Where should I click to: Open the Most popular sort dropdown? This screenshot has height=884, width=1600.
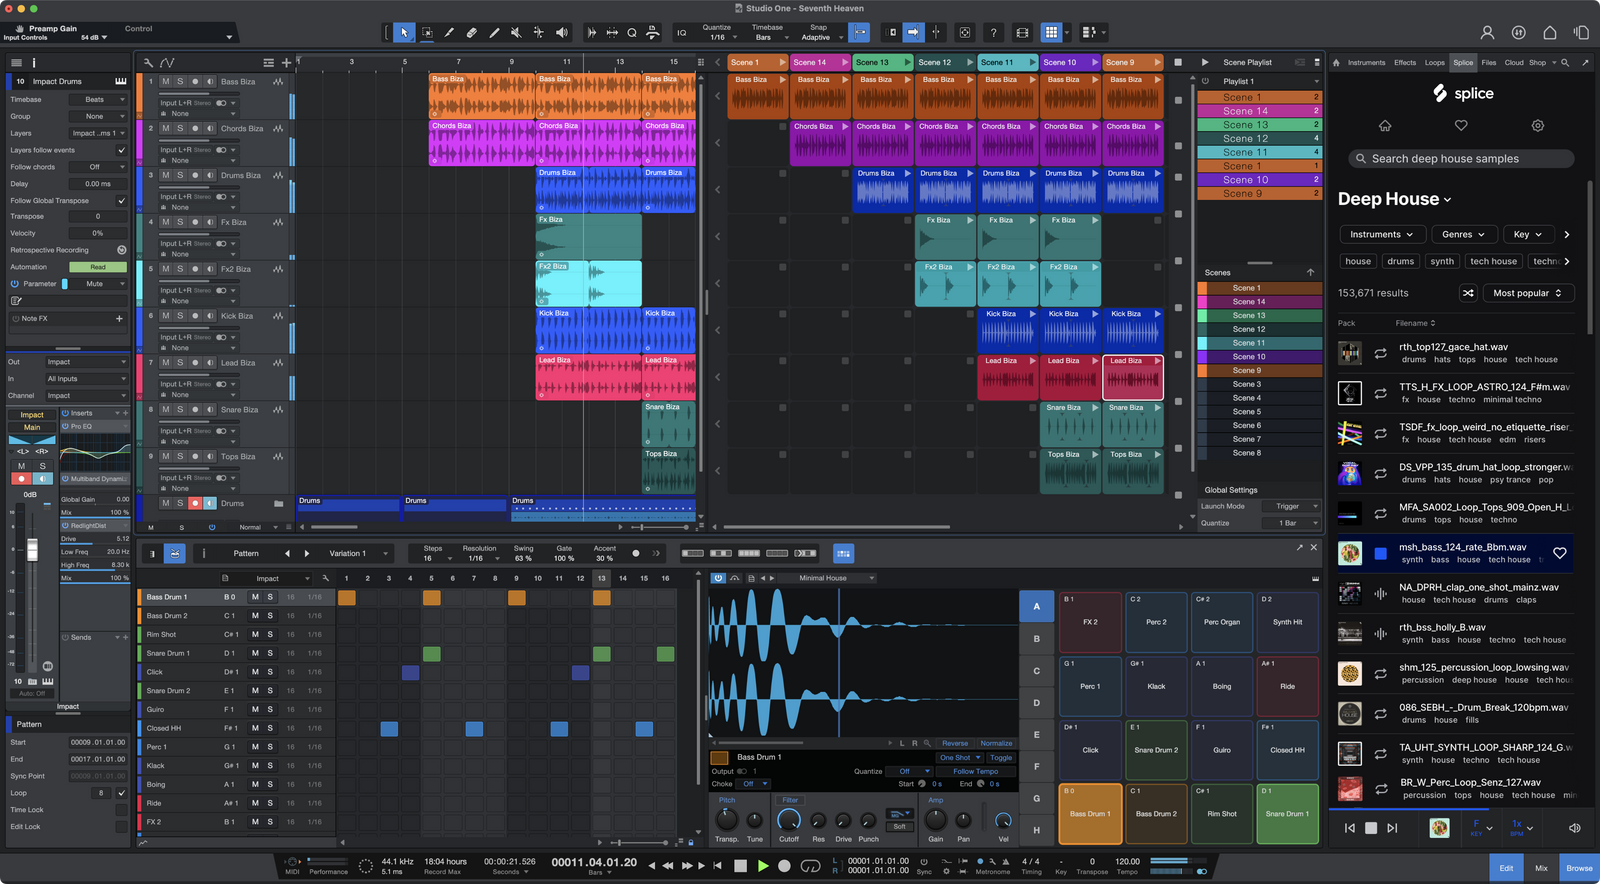tap(1527, 293)
